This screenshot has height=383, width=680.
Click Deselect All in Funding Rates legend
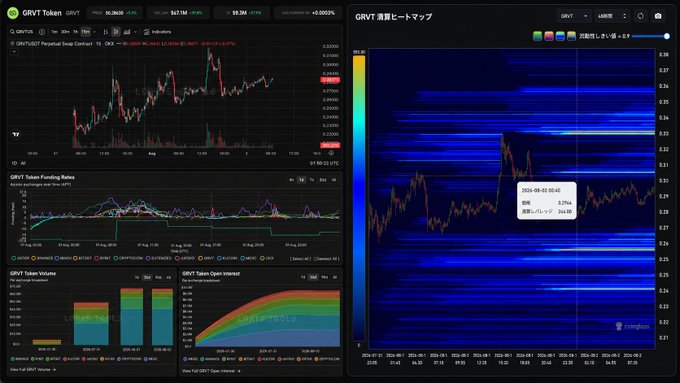coord(326,259)
